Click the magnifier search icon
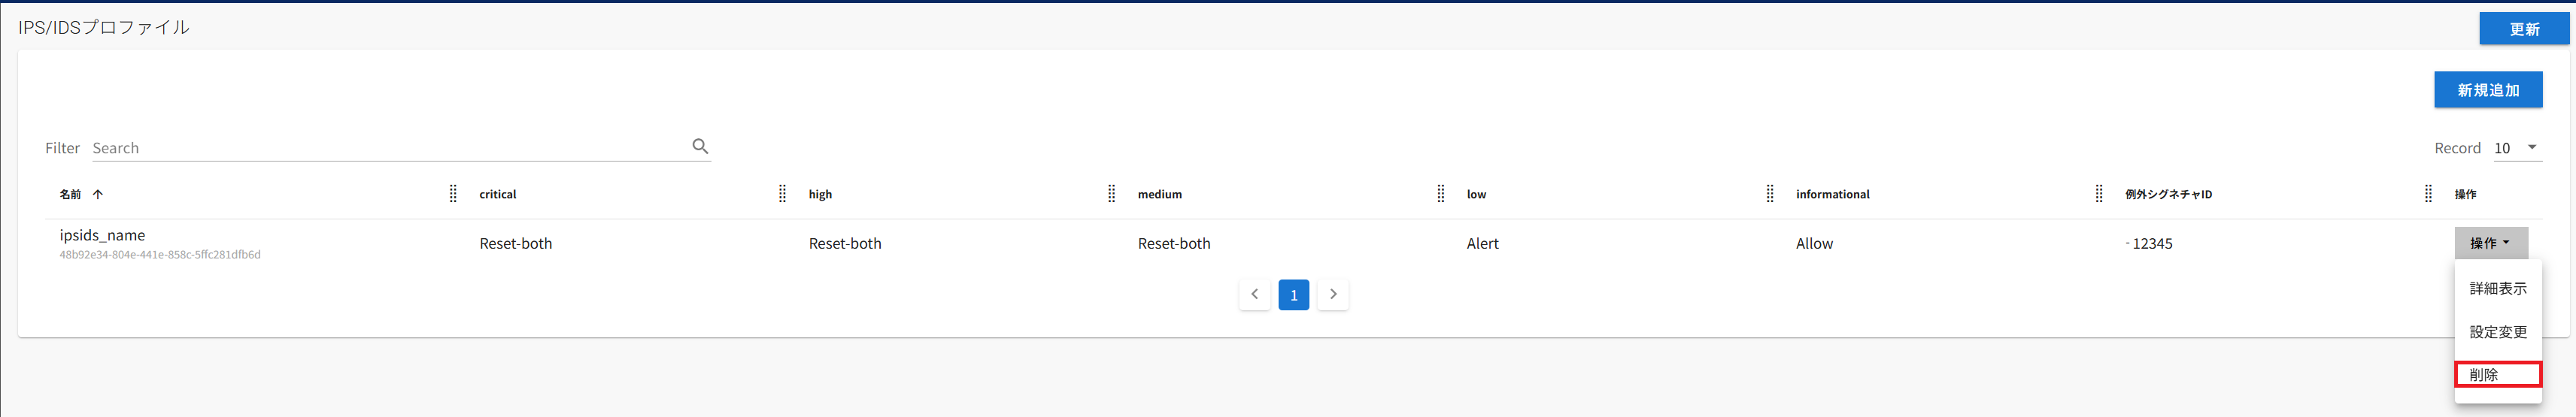Viewport: 2576px width, 417px height. (700, 146)
